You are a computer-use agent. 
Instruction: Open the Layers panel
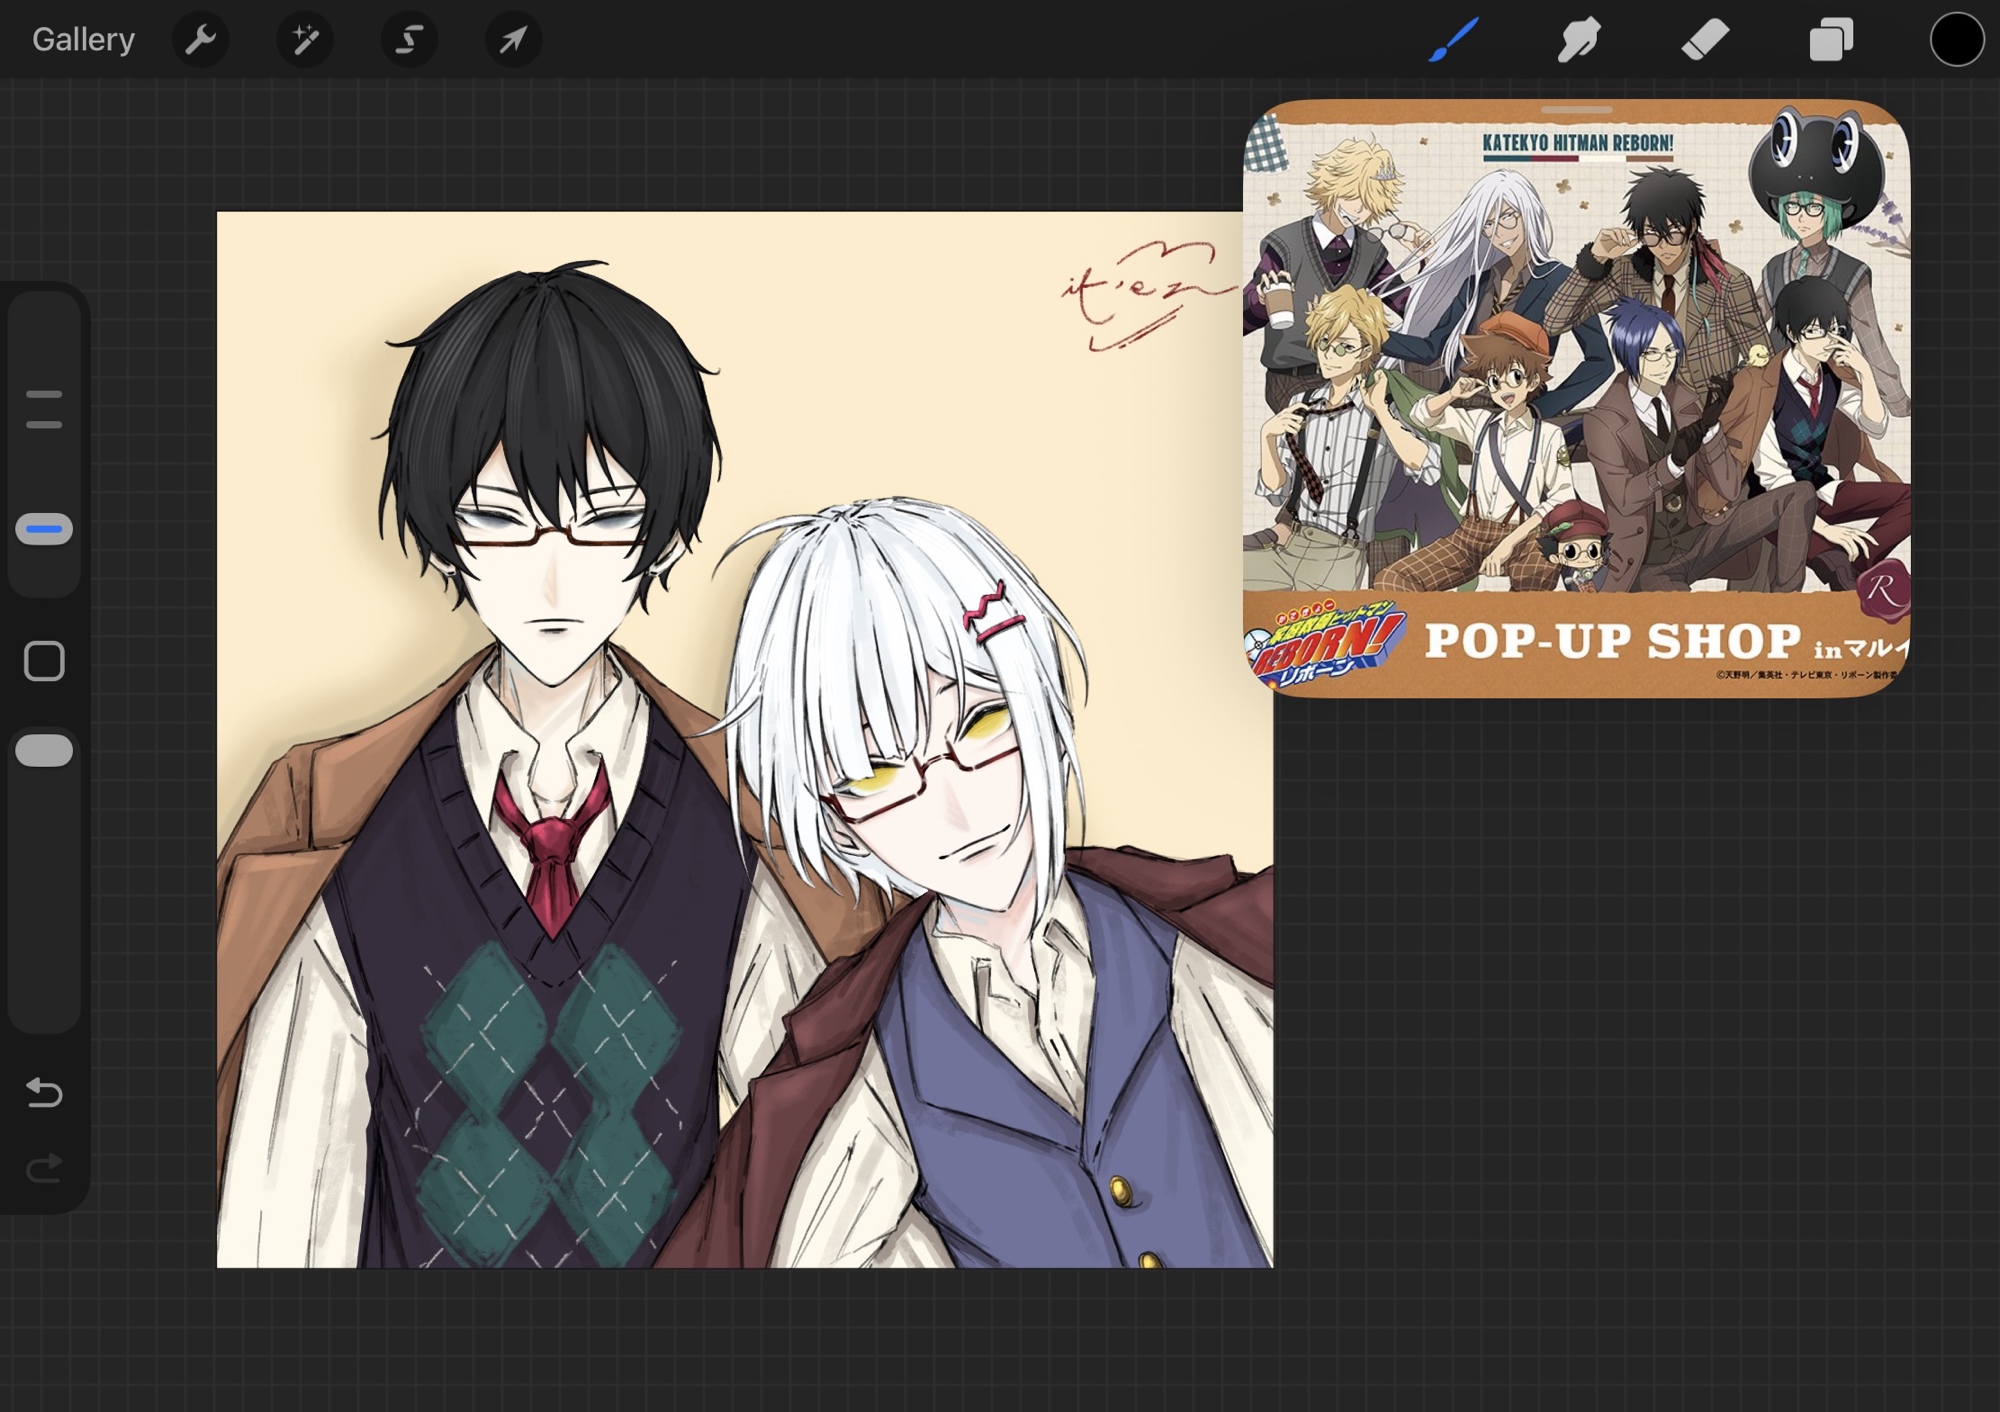coord(1831,40)
